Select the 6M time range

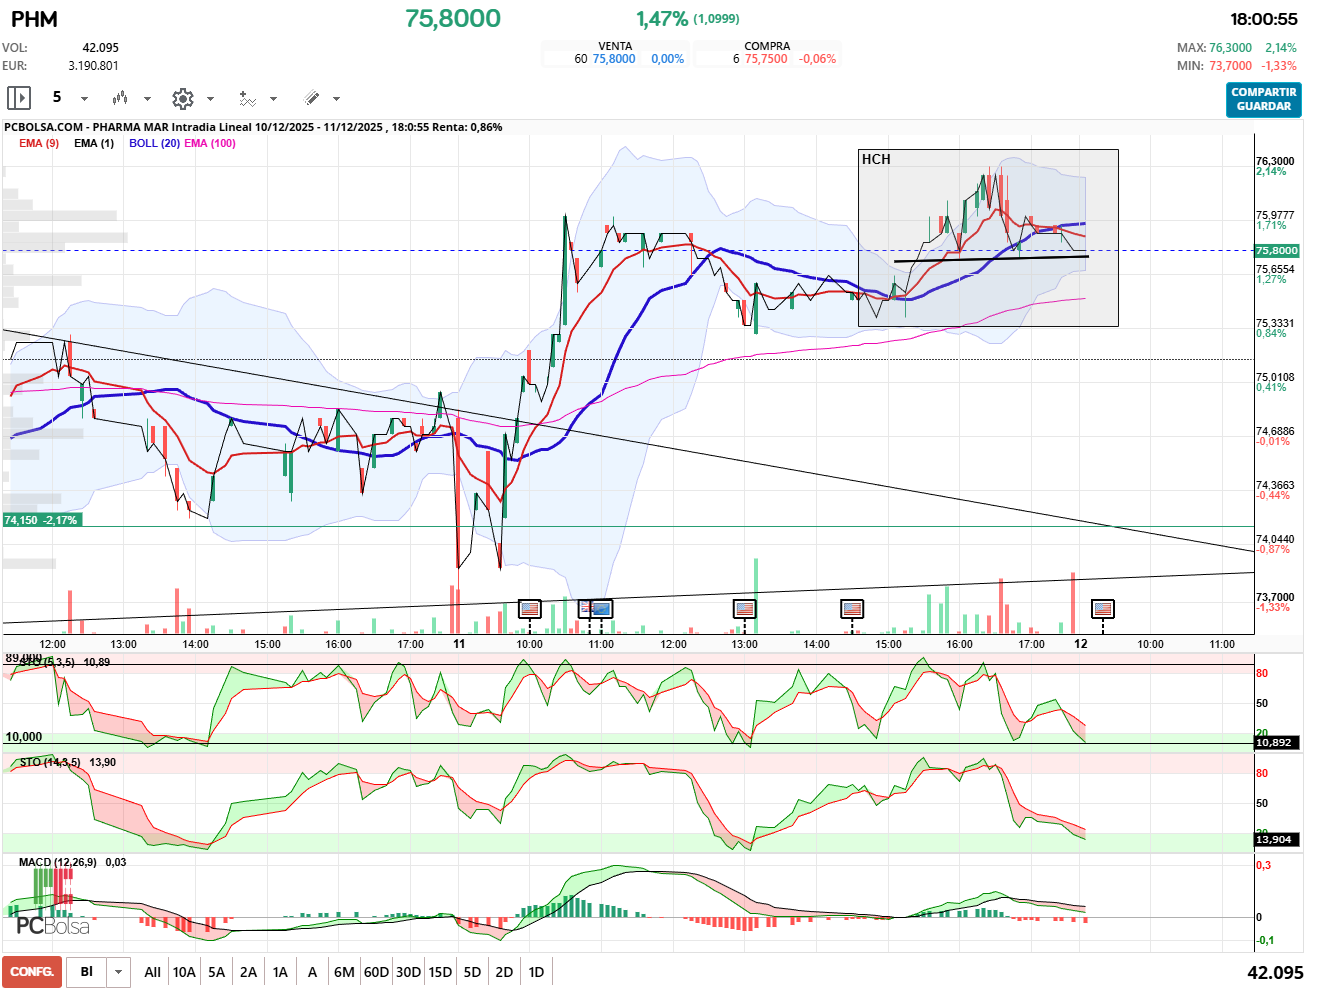point(344,972)
